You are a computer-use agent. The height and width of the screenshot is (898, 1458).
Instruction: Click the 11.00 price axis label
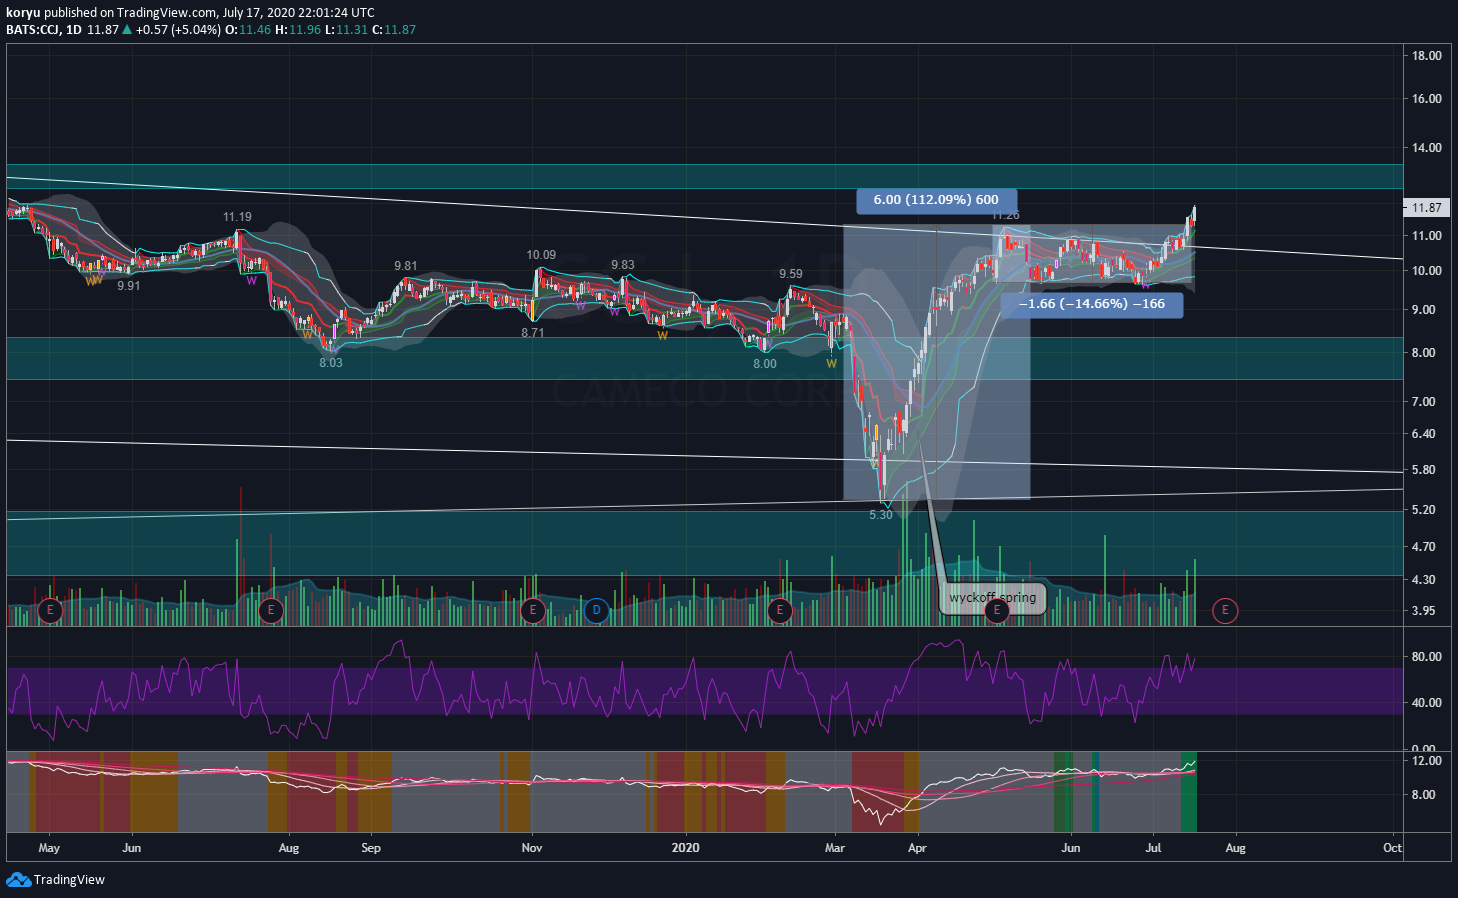coord(1426,236)
